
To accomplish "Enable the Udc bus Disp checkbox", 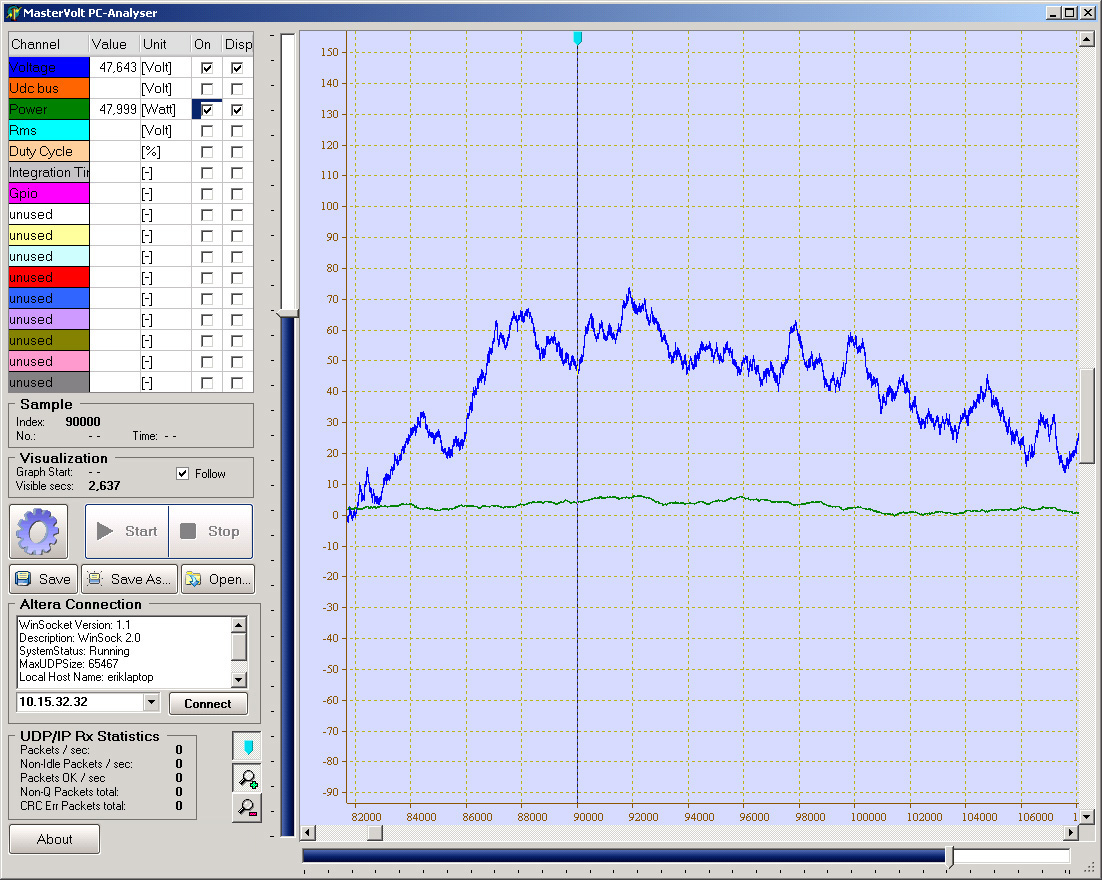I will [237, 89].
